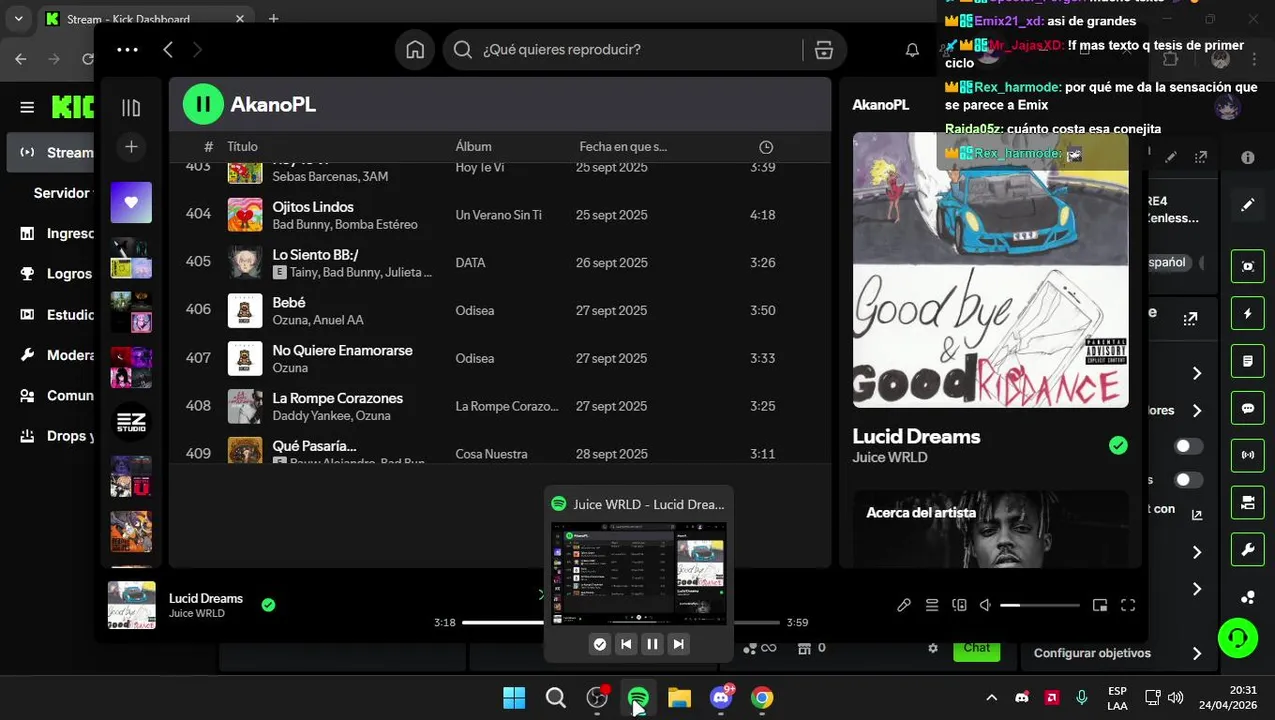Enter Spotify fullscreen icon

1128,605
